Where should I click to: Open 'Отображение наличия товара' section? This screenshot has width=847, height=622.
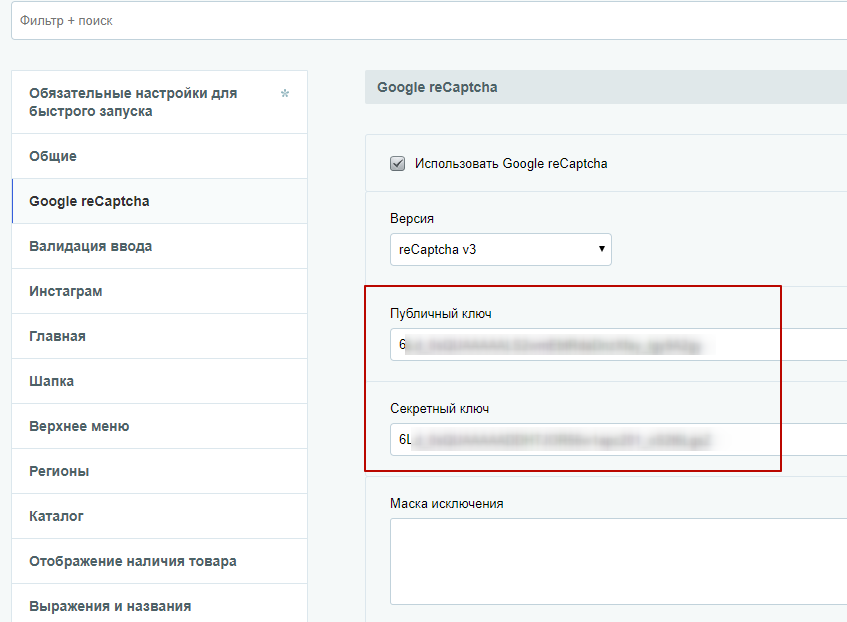159,561
